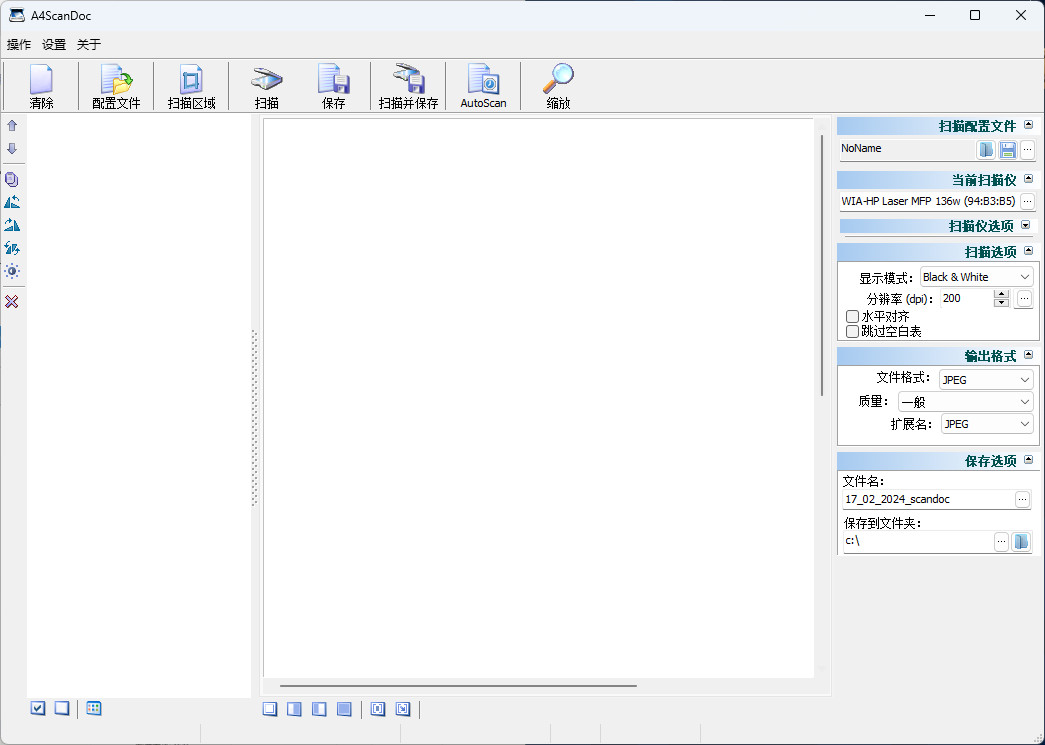Open the 操作 menu

[19, 45]
